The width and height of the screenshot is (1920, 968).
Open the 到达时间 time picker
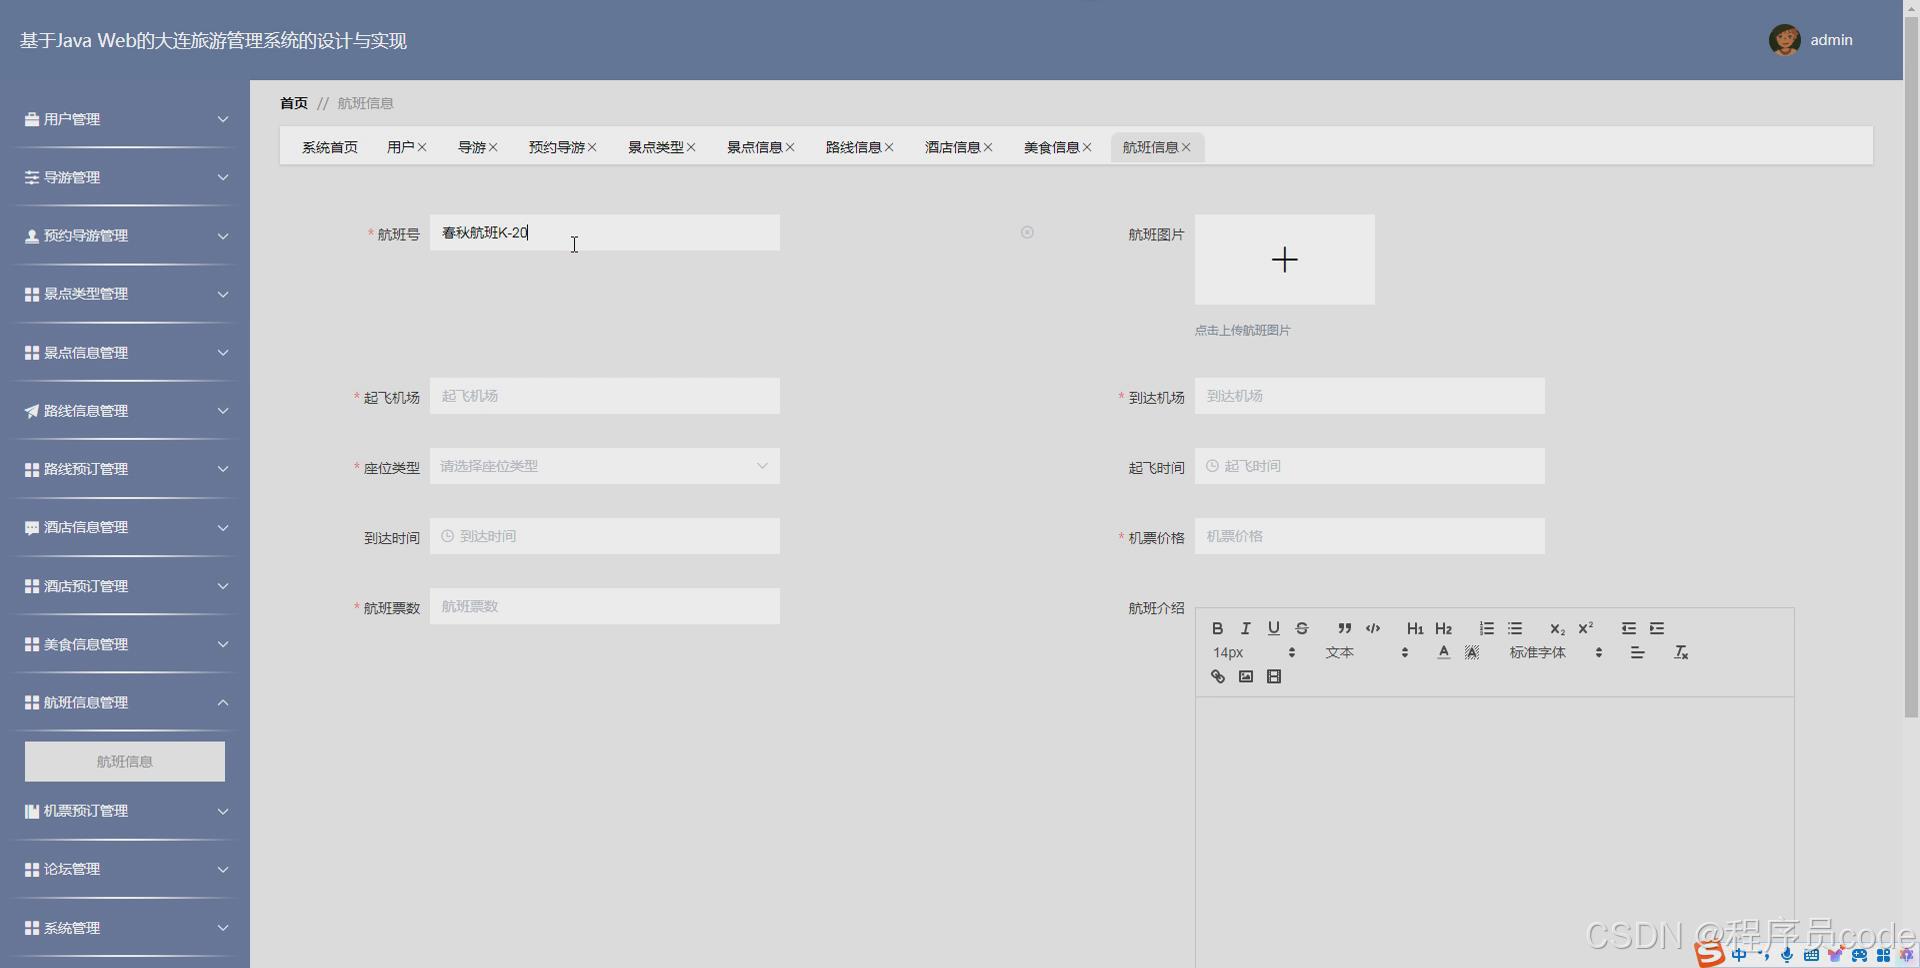604,536
